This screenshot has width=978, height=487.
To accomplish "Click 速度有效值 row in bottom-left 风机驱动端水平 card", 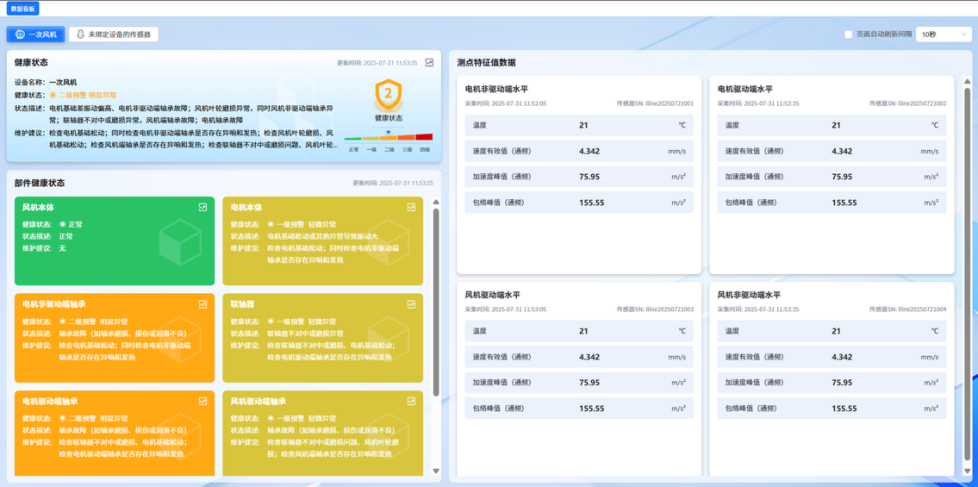I will click(x=579, y=357).
